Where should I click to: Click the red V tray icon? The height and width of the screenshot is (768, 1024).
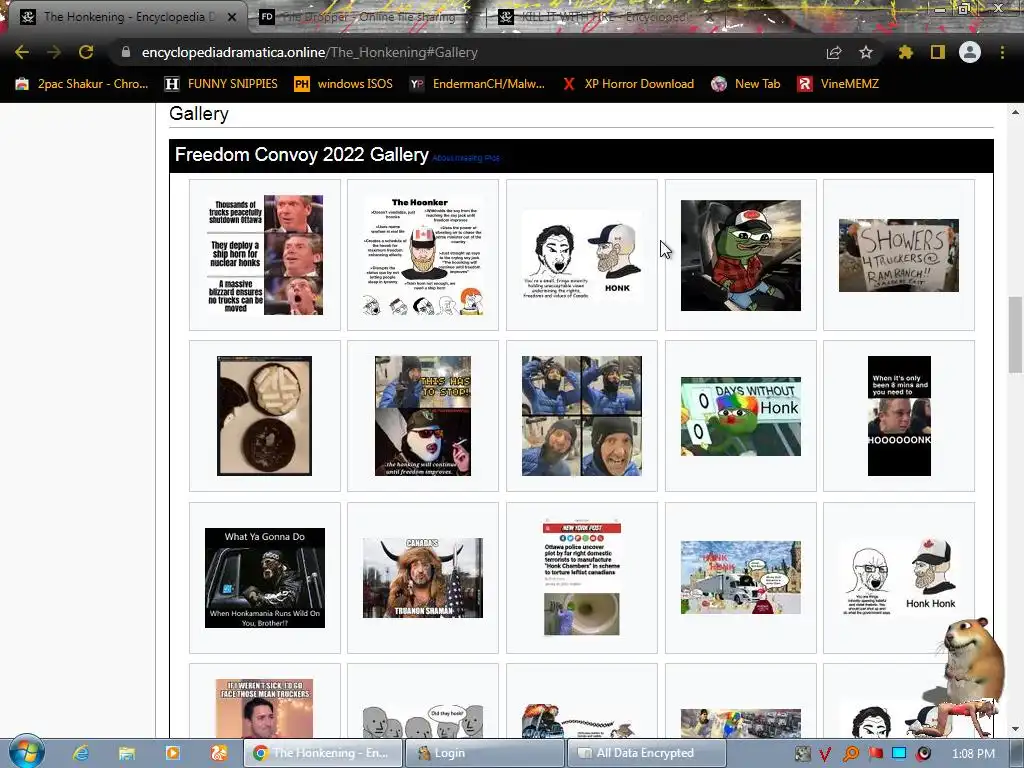[825, 754]
